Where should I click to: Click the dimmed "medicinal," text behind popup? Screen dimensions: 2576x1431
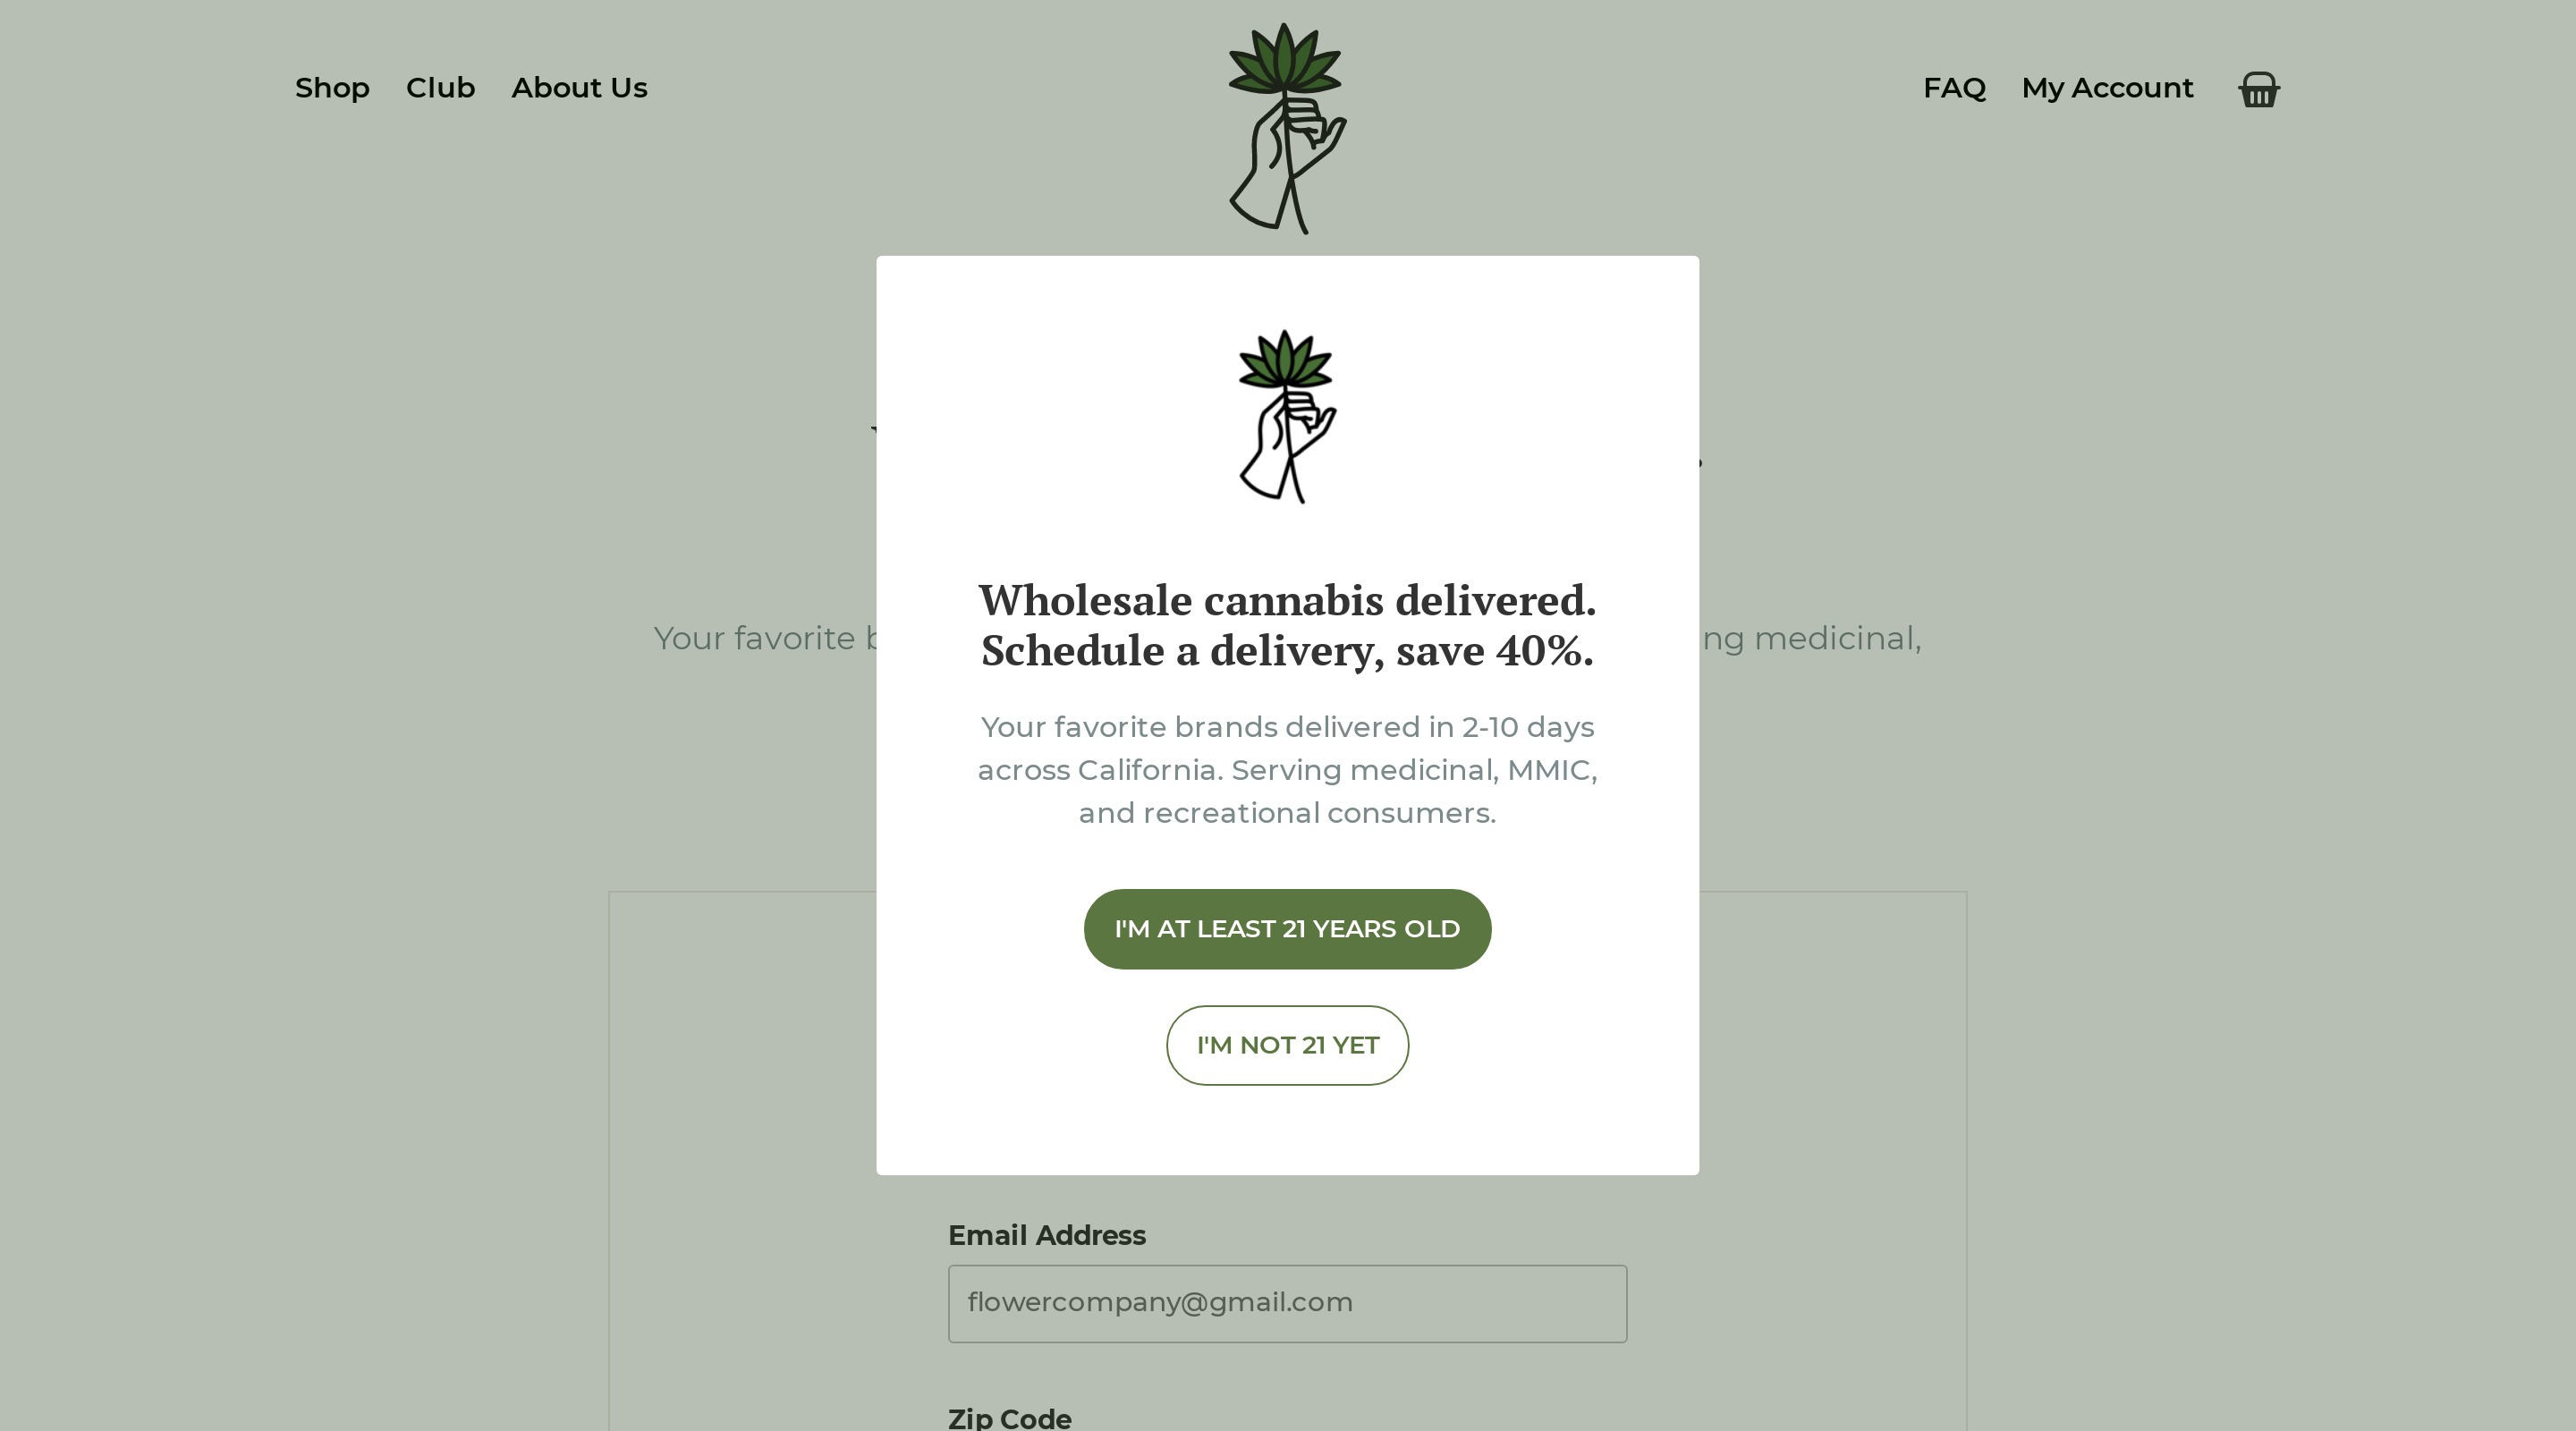[x=1836, y=638]
